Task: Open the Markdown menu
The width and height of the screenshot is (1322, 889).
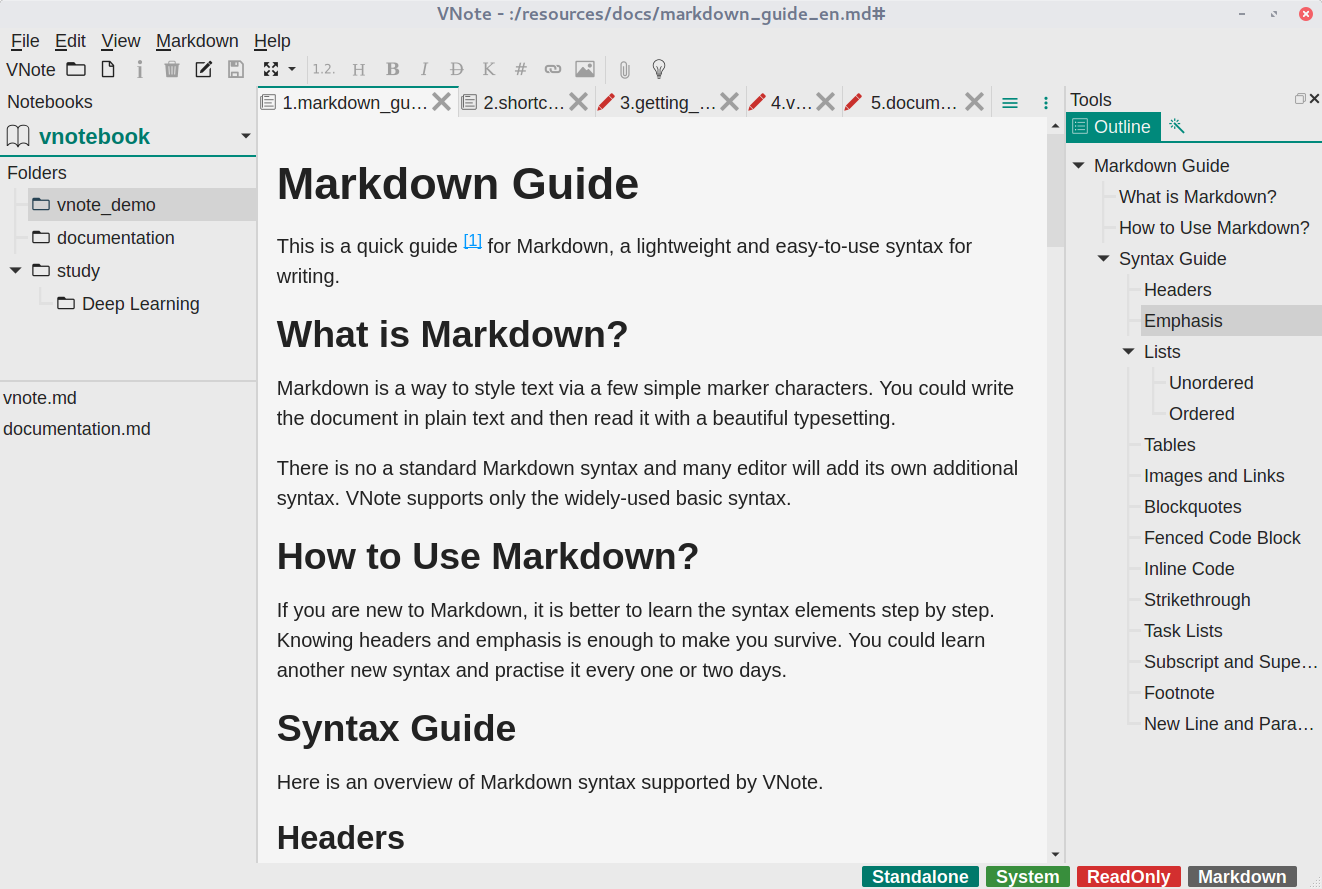Action: pos(197,41)
